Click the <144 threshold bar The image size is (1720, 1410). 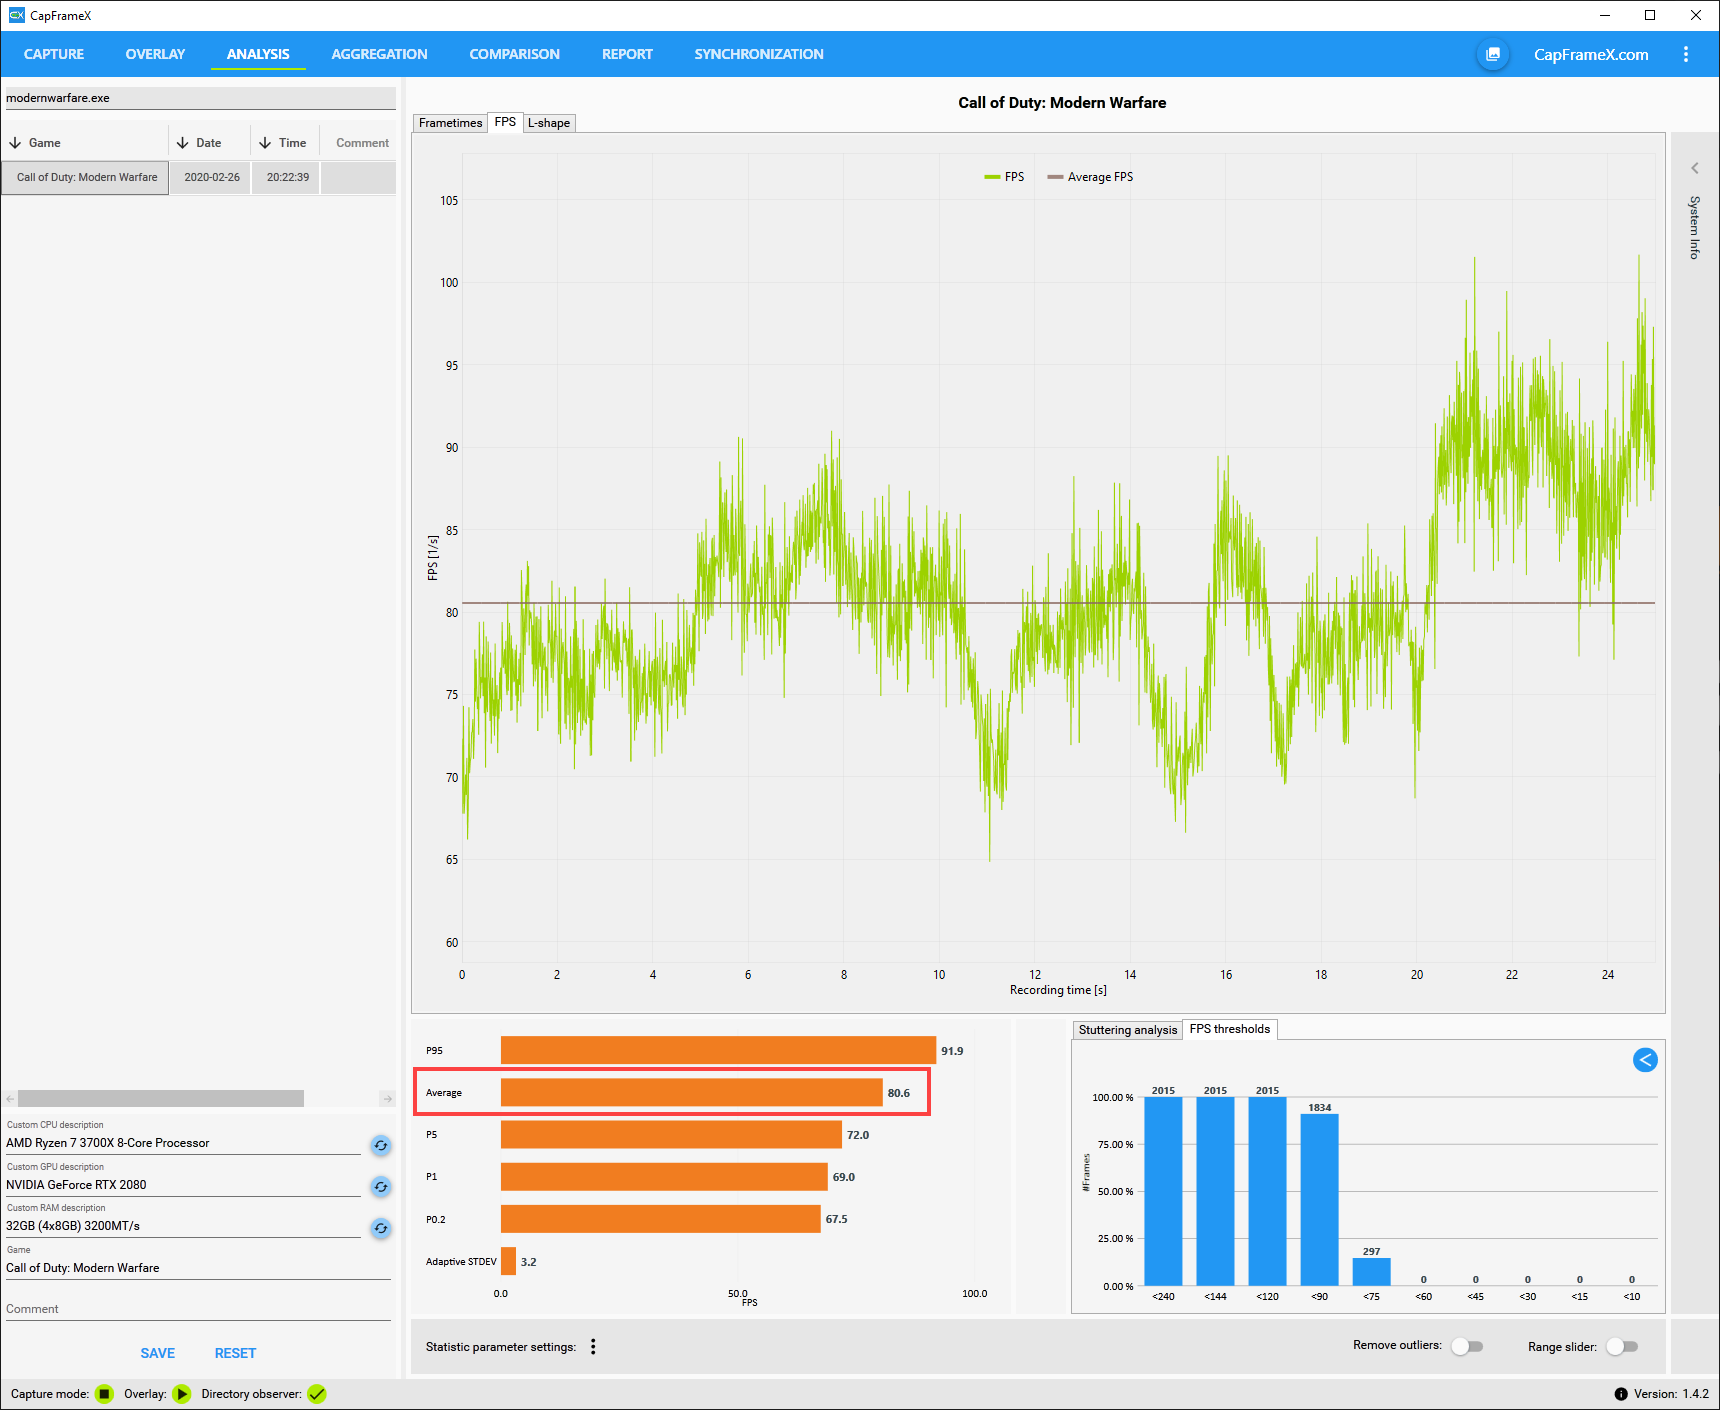pyautogui.click(x=1215, y=1191)
